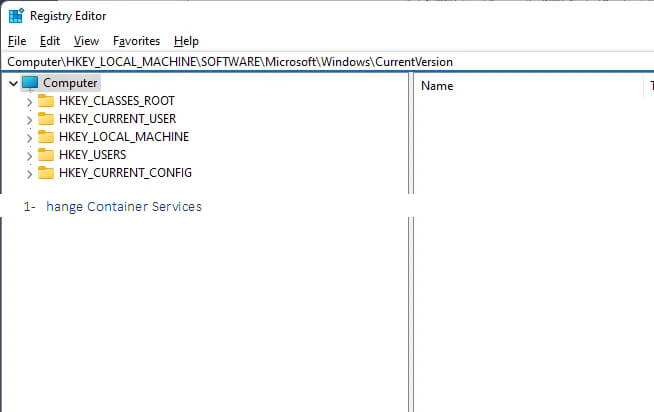654x412 pixels.
Task: Open the Help menu
Action: [x=186, y=41]
